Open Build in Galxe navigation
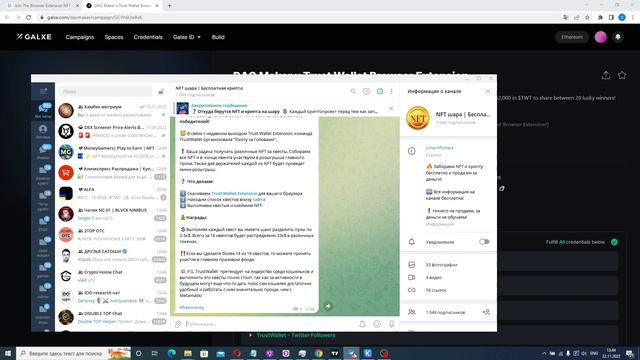The image size is (640, 360). pyautogui.click(x=218, y=37)
